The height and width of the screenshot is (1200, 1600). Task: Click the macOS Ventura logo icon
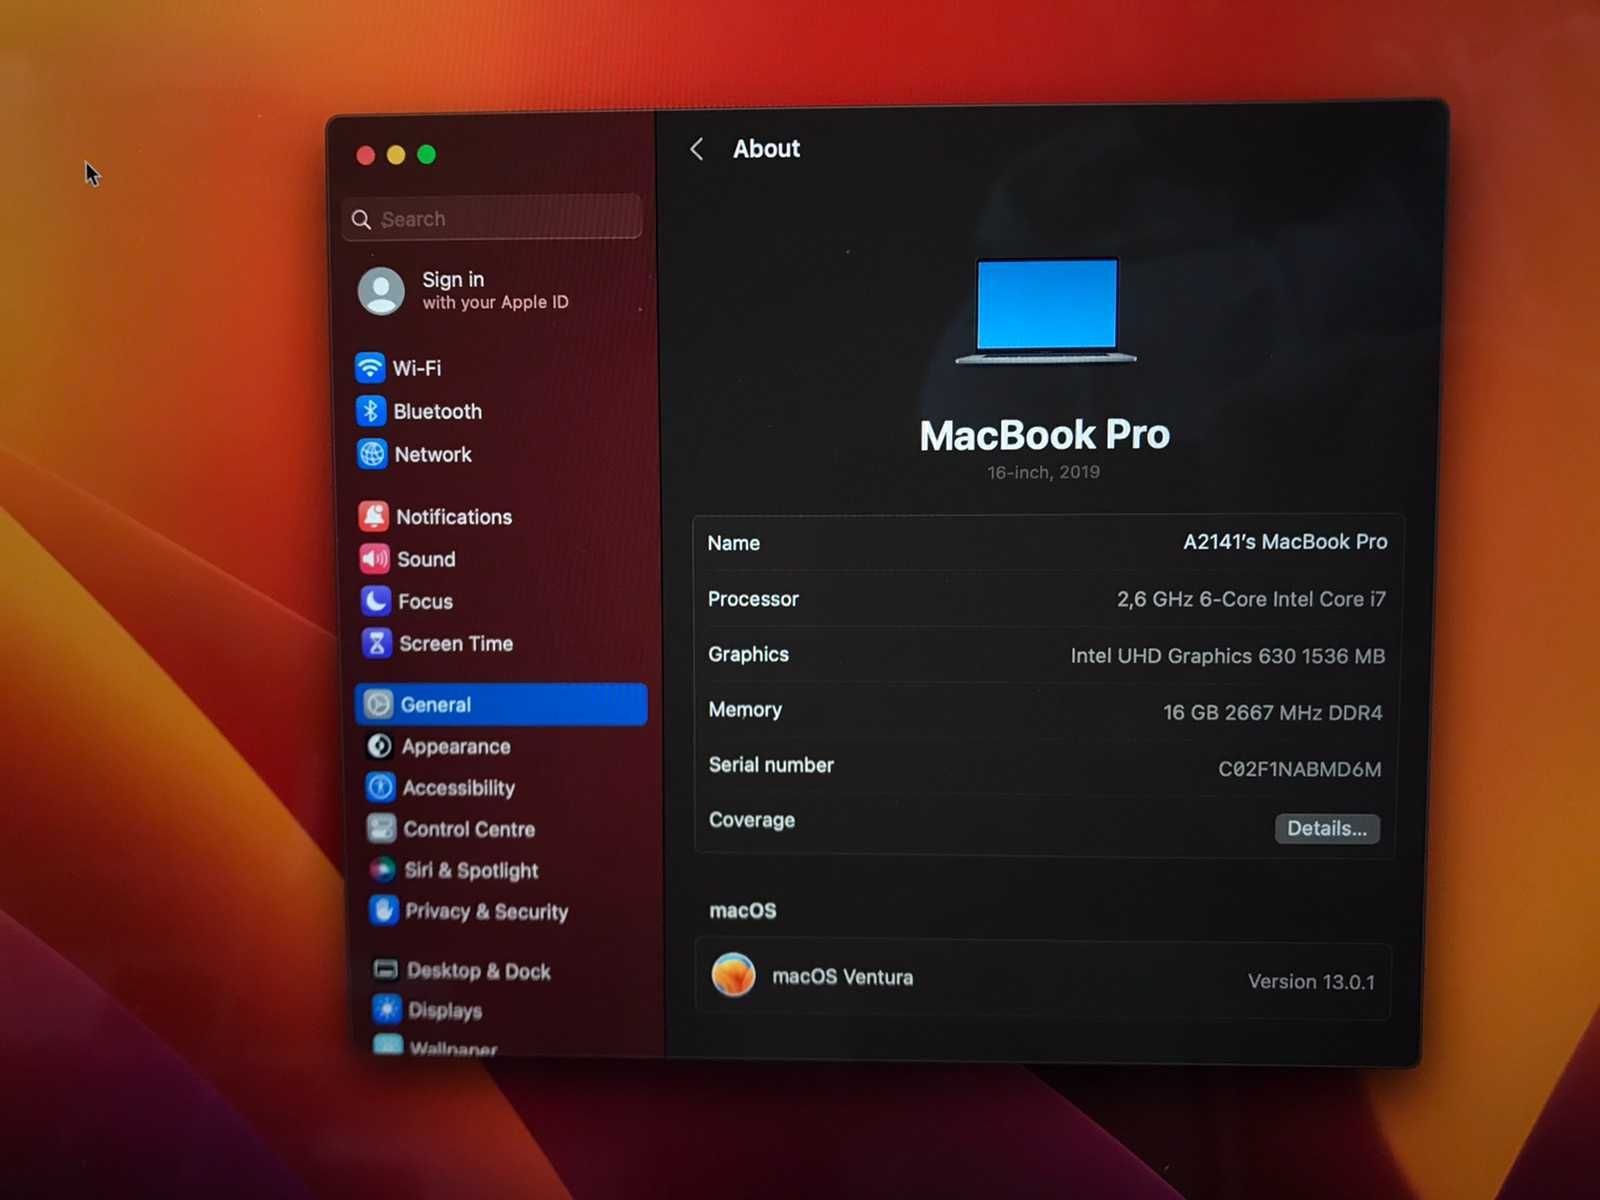pos(733,975)
